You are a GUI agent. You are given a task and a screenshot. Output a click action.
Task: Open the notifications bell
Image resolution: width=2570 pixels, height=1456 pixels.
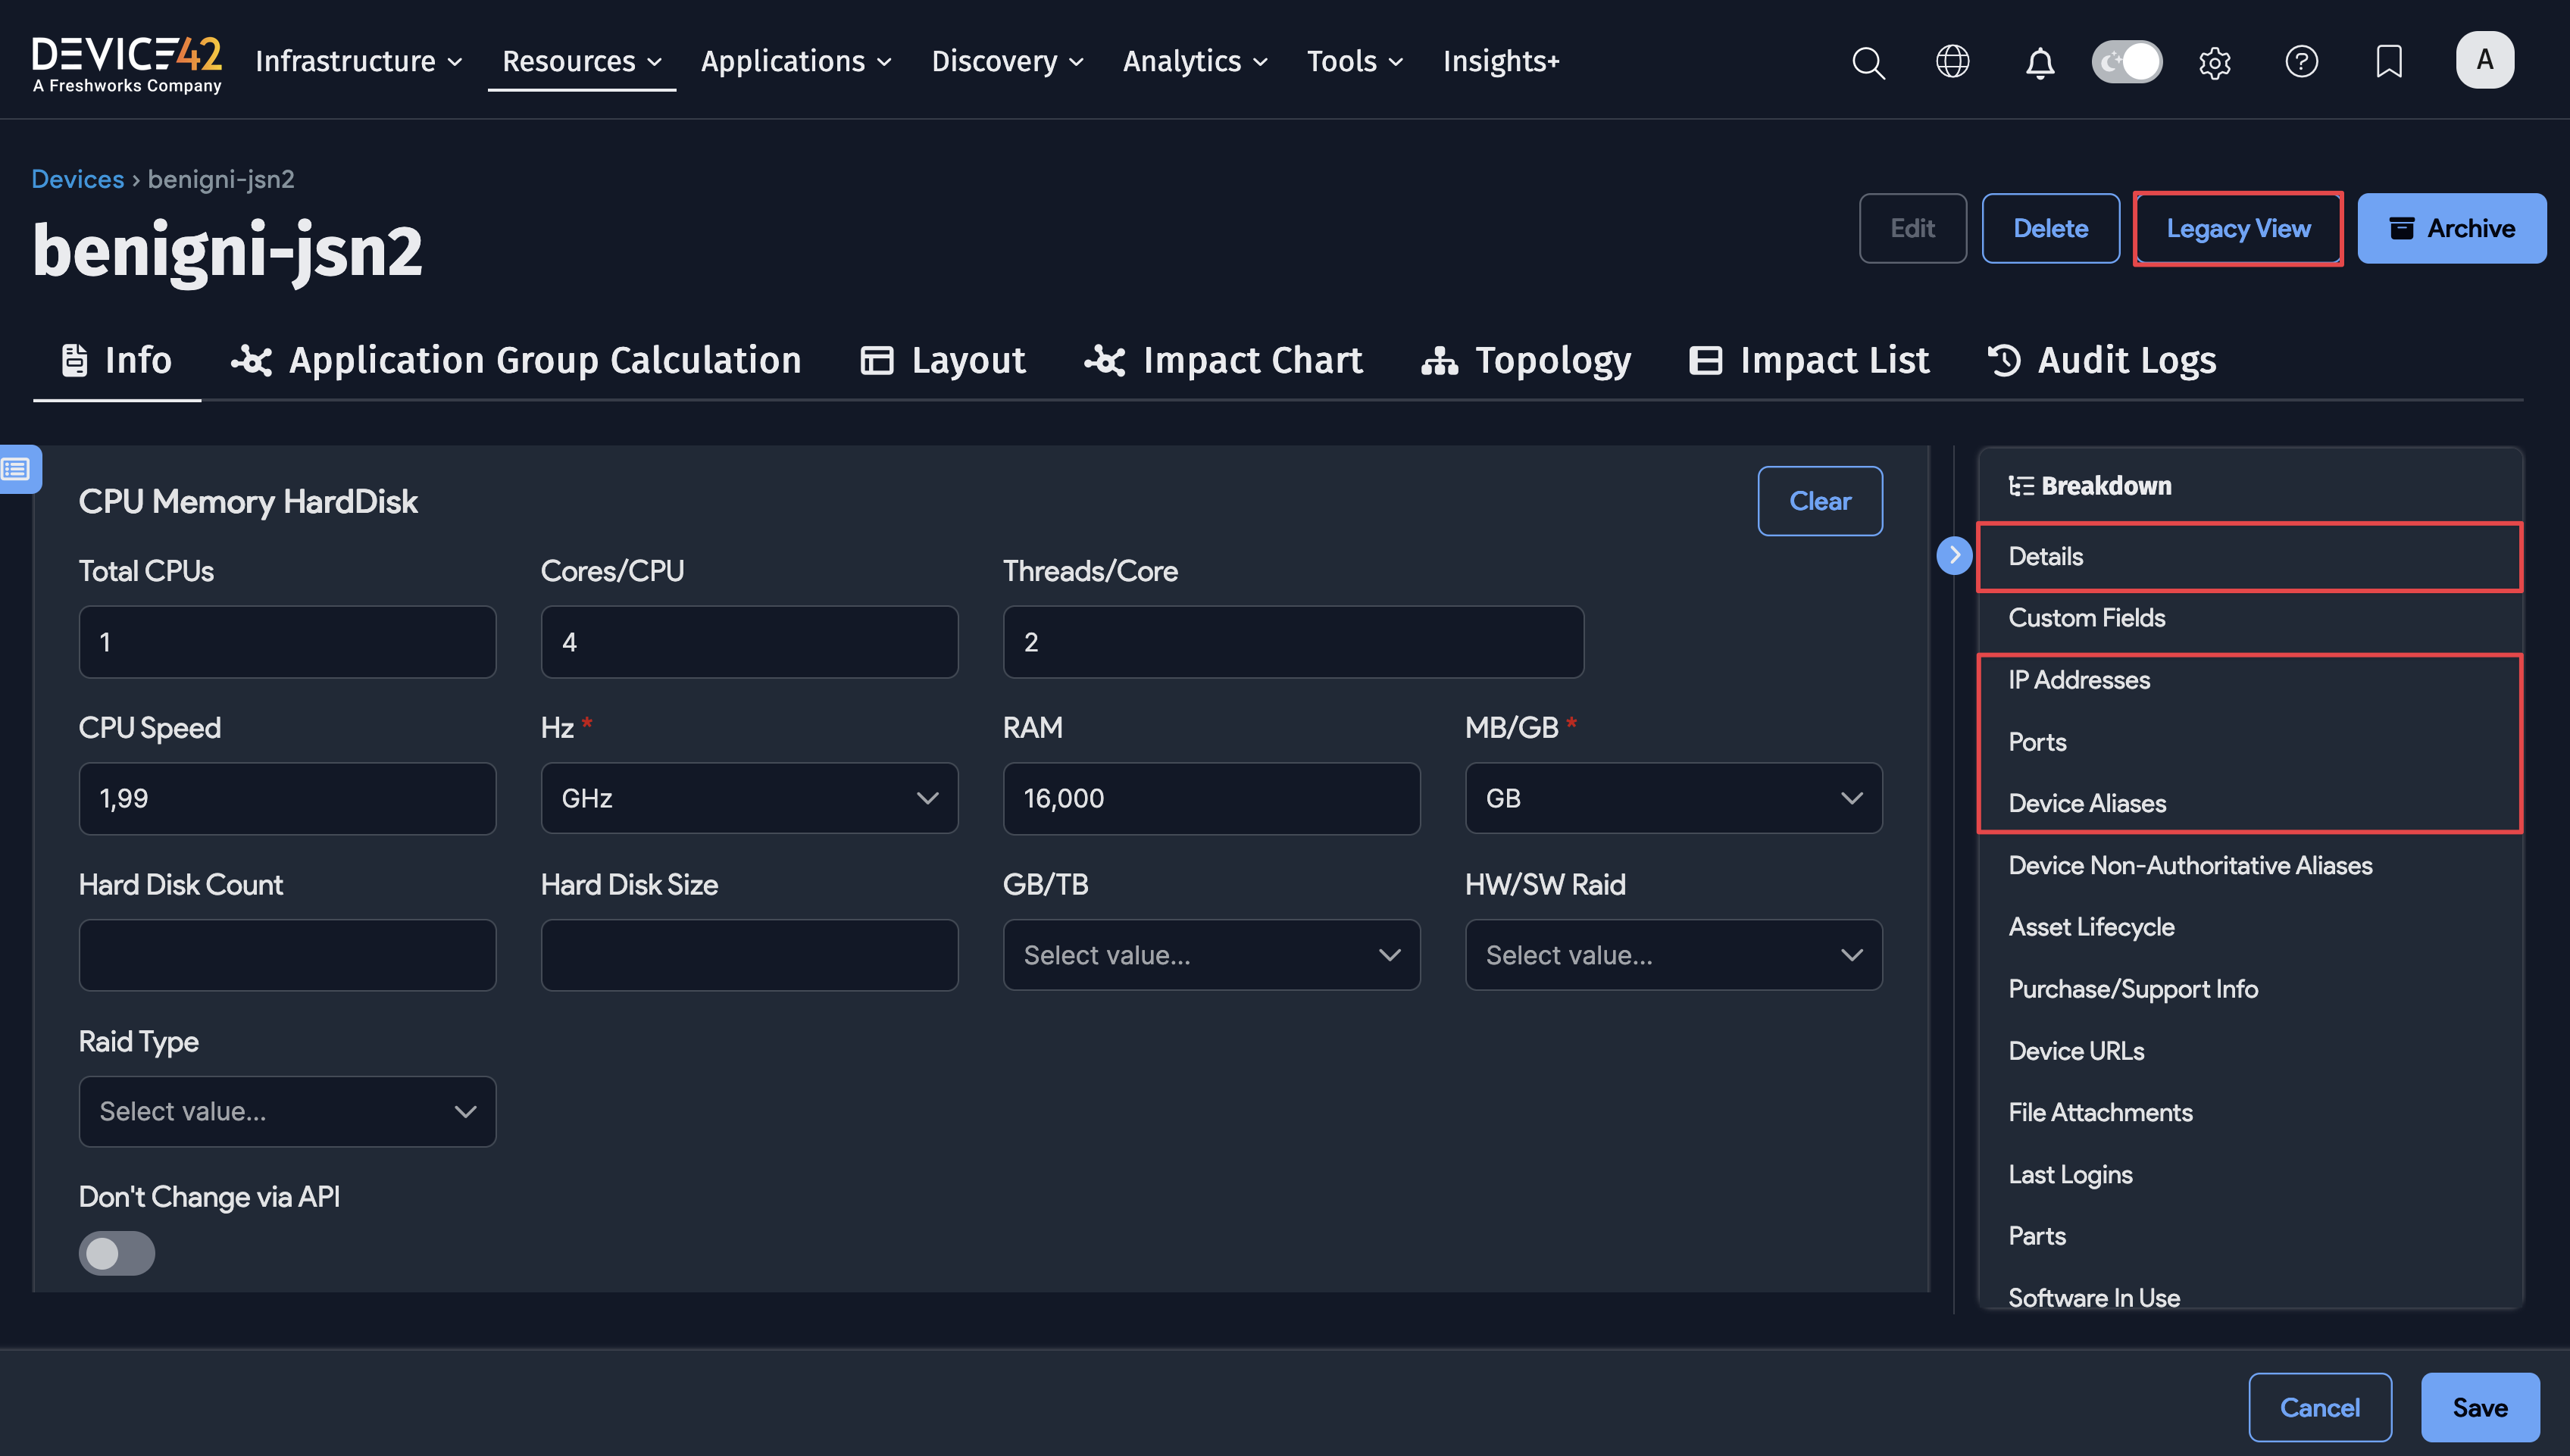point(2039,62)
